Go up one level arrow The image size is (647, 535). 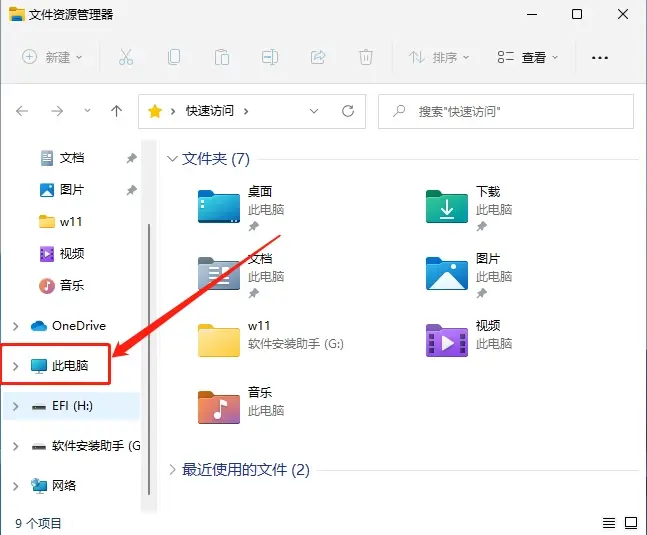point(116,111)
